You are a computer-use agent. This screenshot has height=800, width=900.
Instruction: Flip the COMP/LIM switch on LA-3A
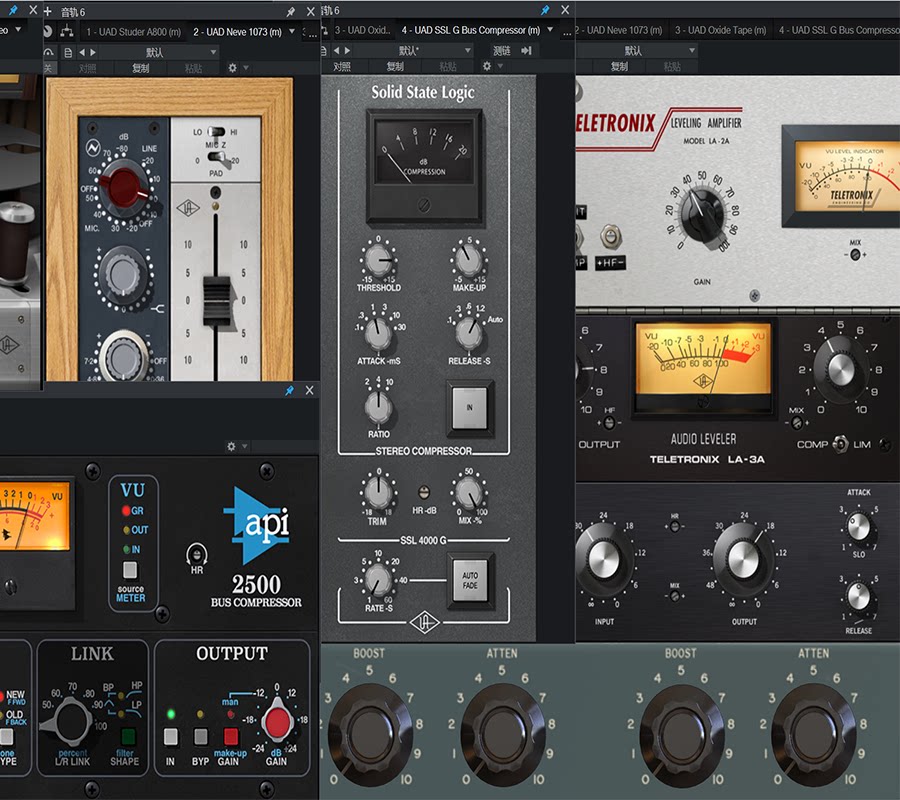pyautogui.click(x=840, y=444)
